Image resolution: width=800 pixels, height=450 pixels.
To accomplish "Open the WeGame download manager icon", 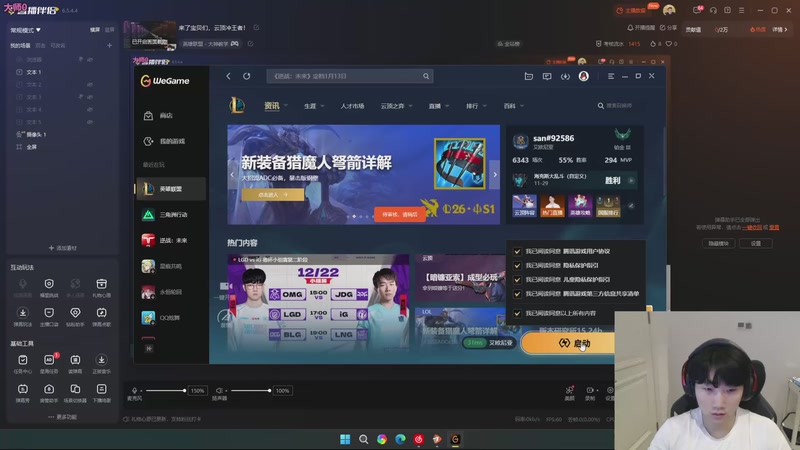I will (x=565, y=76).
